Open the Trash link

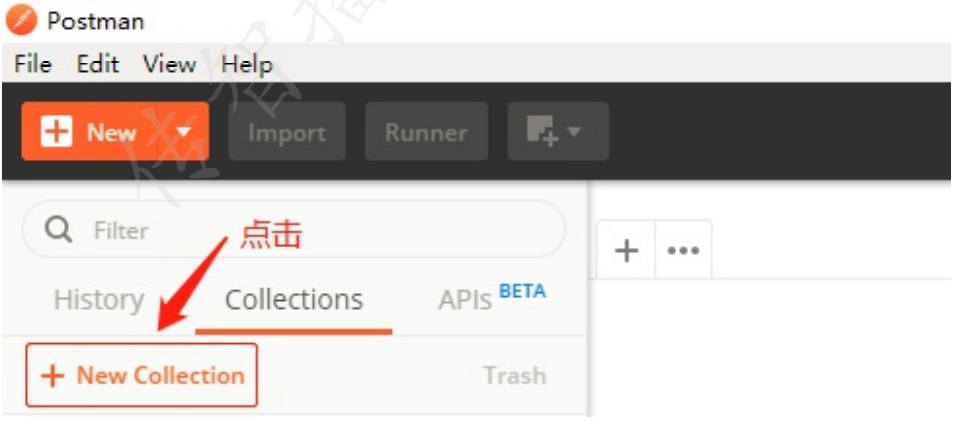pyautogui.click(x=515, y=375)
